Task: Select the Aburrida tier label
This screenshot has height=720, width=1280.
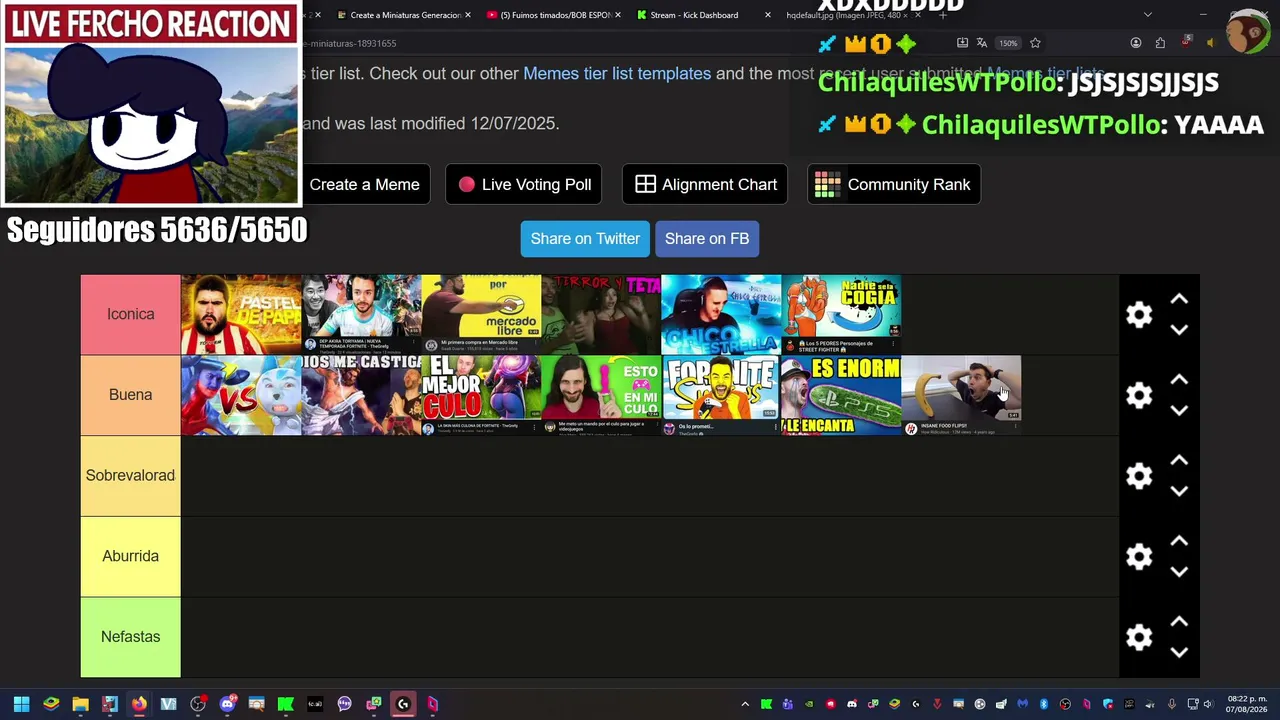Action: coord(131,556)
